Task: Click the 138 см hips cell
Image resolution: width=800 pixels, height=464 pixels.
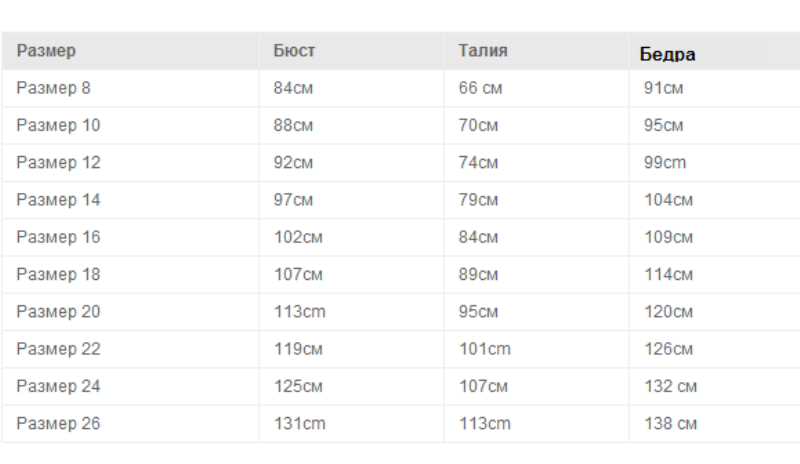Action: pos(670,423)
